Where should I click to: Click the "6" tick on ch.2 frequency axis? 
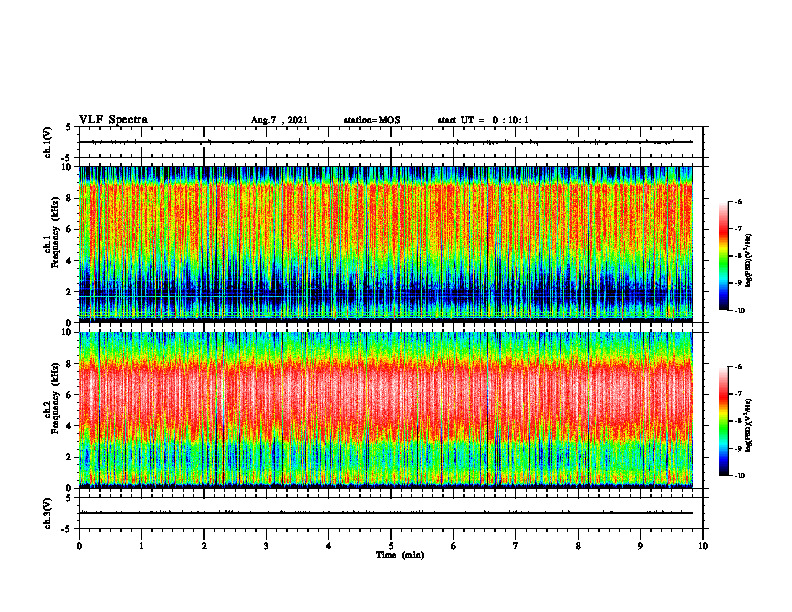click(x=70, y=395)
